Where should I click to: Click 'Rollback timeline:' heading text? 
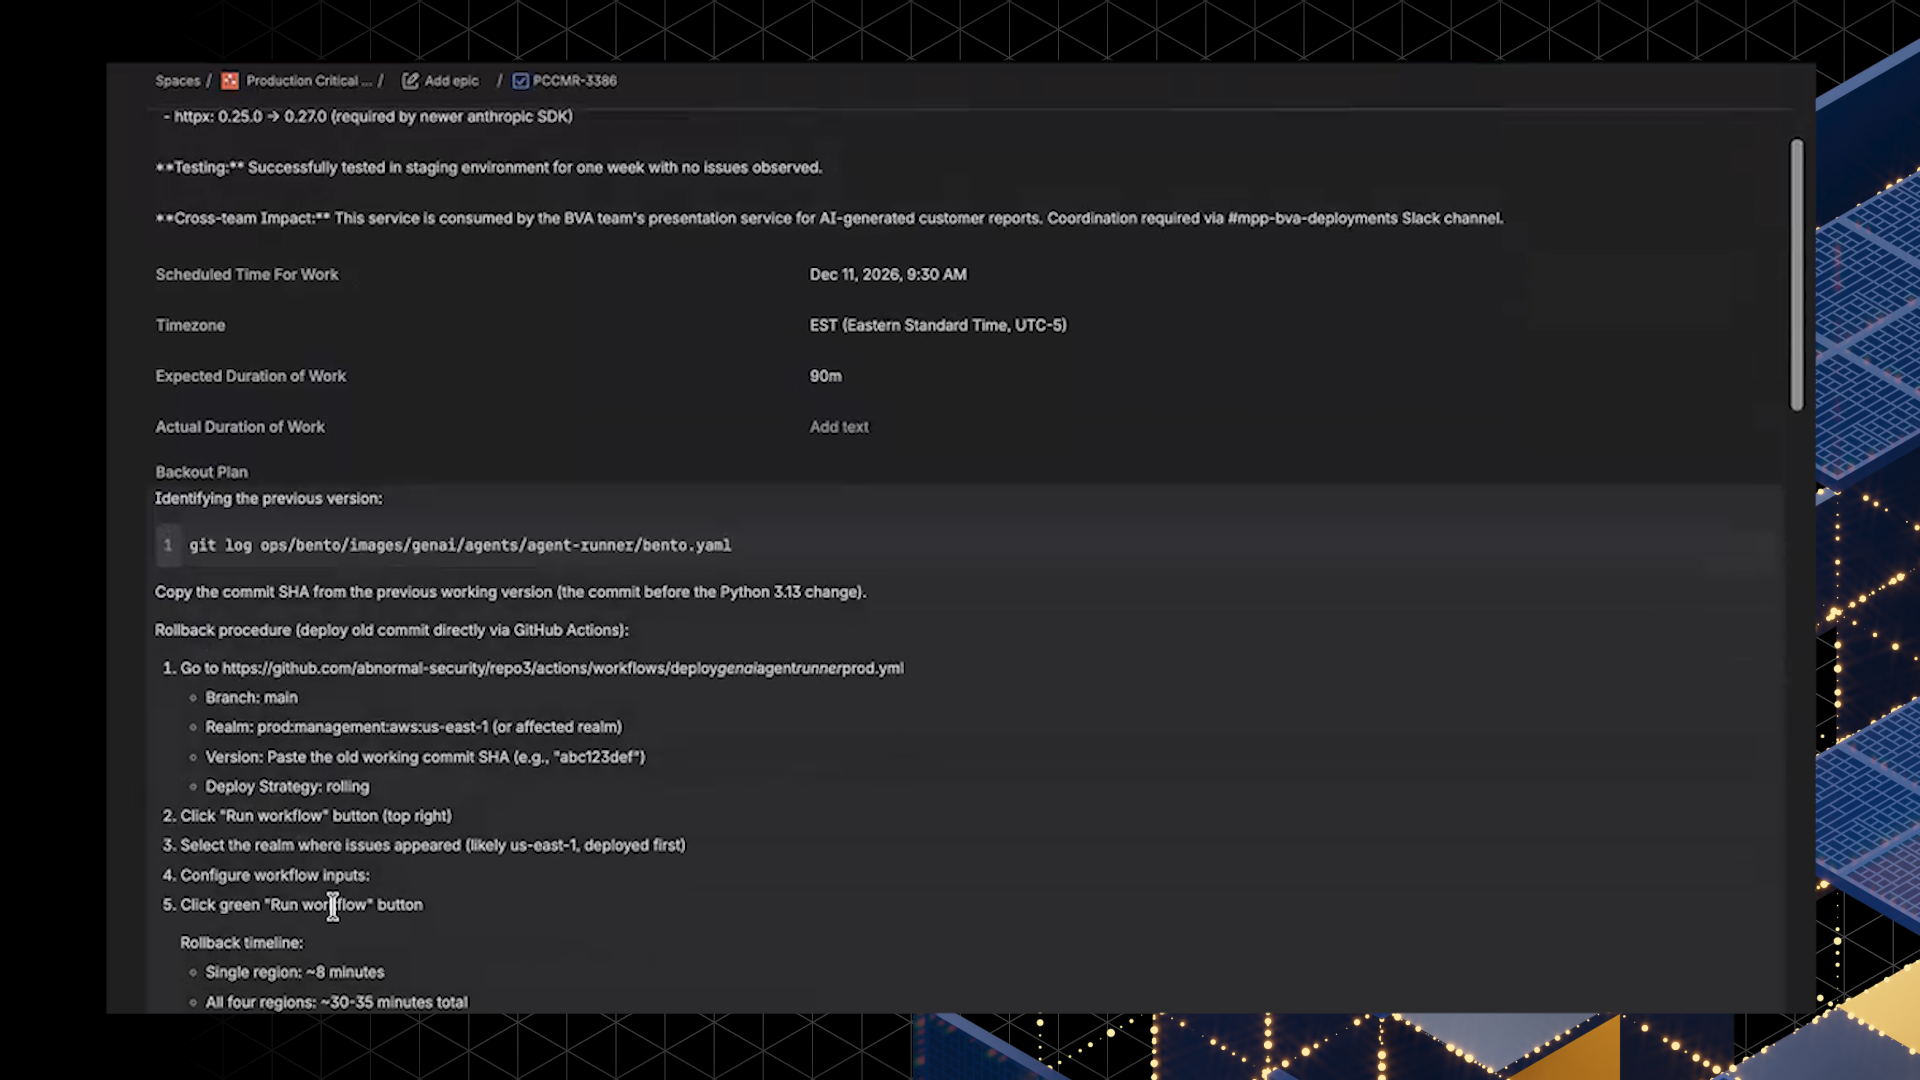[242, 943]
